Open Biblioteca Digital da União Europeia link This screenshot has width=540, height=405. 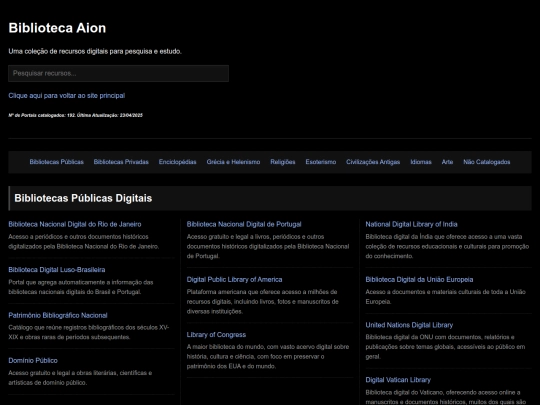(x=419, y=279)
